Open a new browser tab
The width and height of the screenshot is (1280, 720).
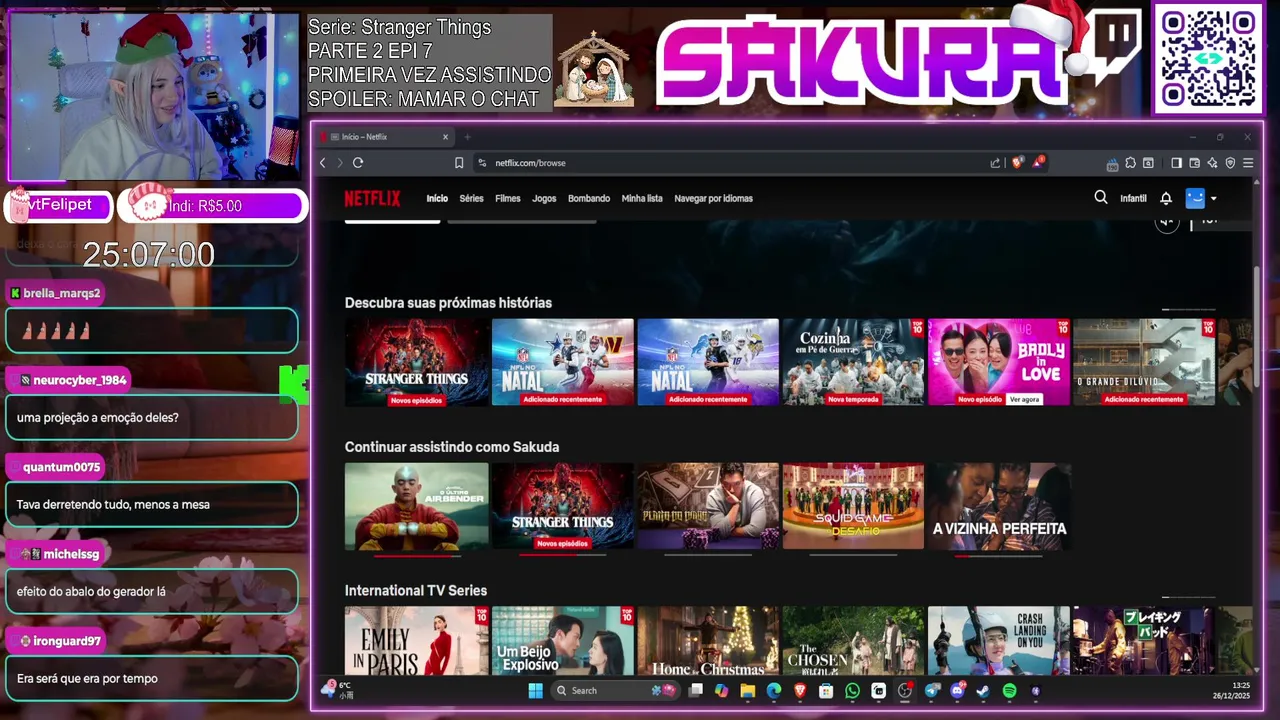pos(467,137)
